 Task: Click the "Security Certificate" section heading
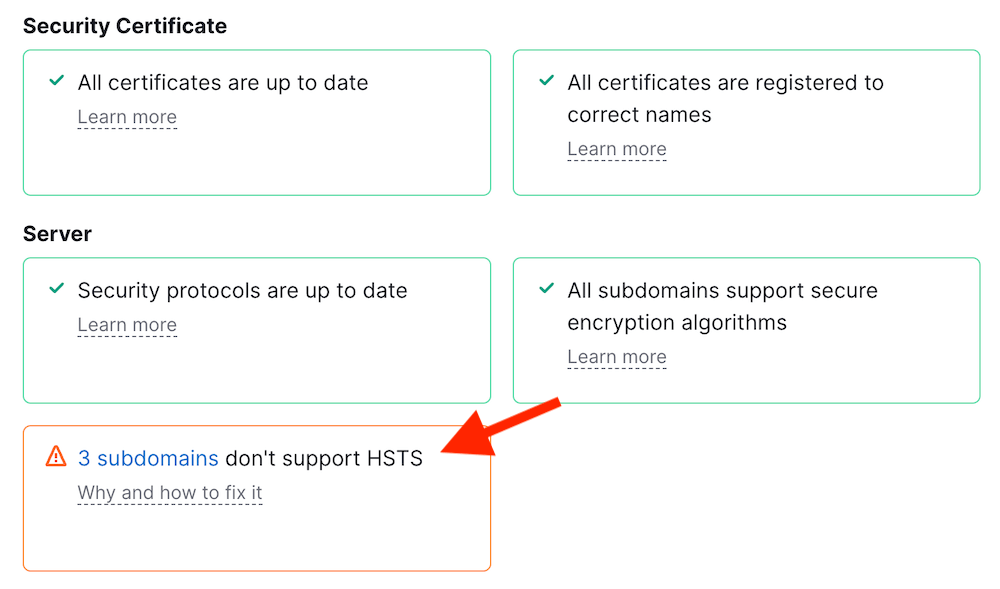(125, 26)
